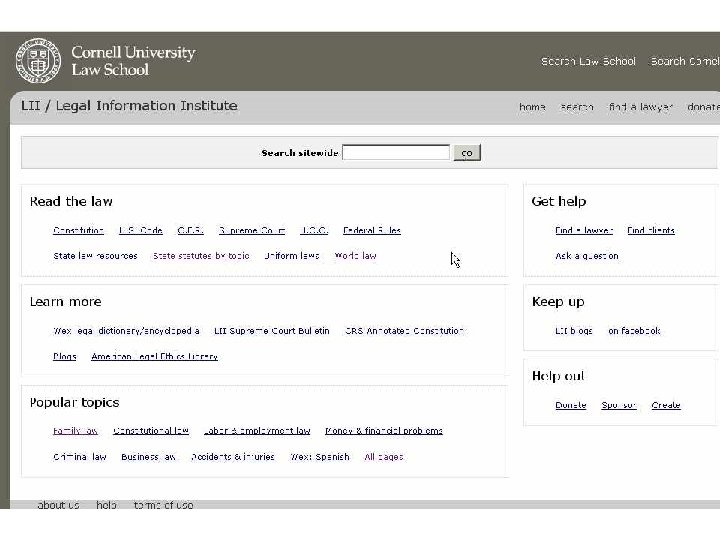Viewport: 720px width, 540px height.
Task: Open Find a lawyer under Get help
Action: coord(584,230)
